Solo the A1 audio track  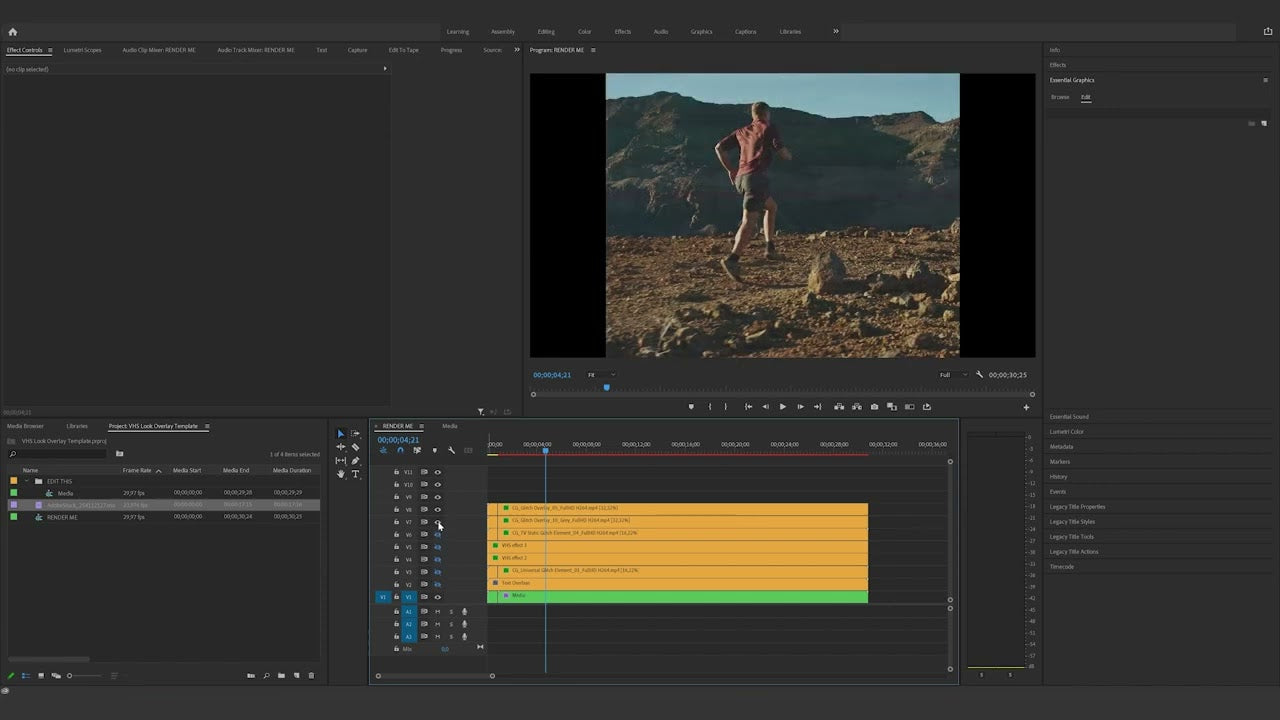coord(452,611)
